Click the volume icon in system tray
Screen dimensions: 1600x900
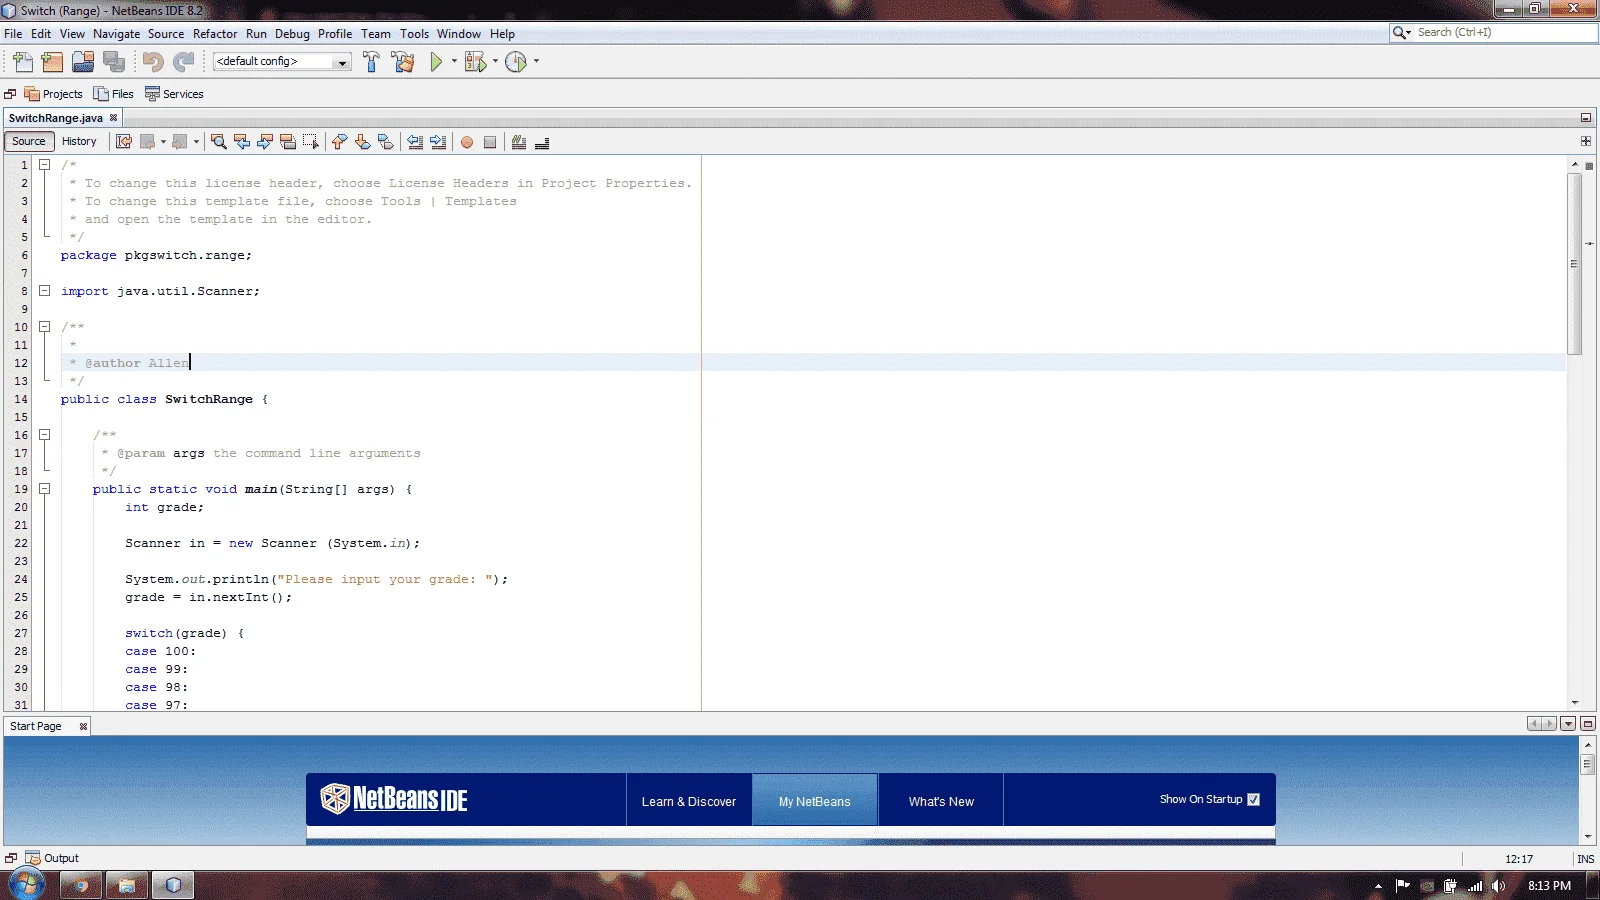coord(1498,886)
